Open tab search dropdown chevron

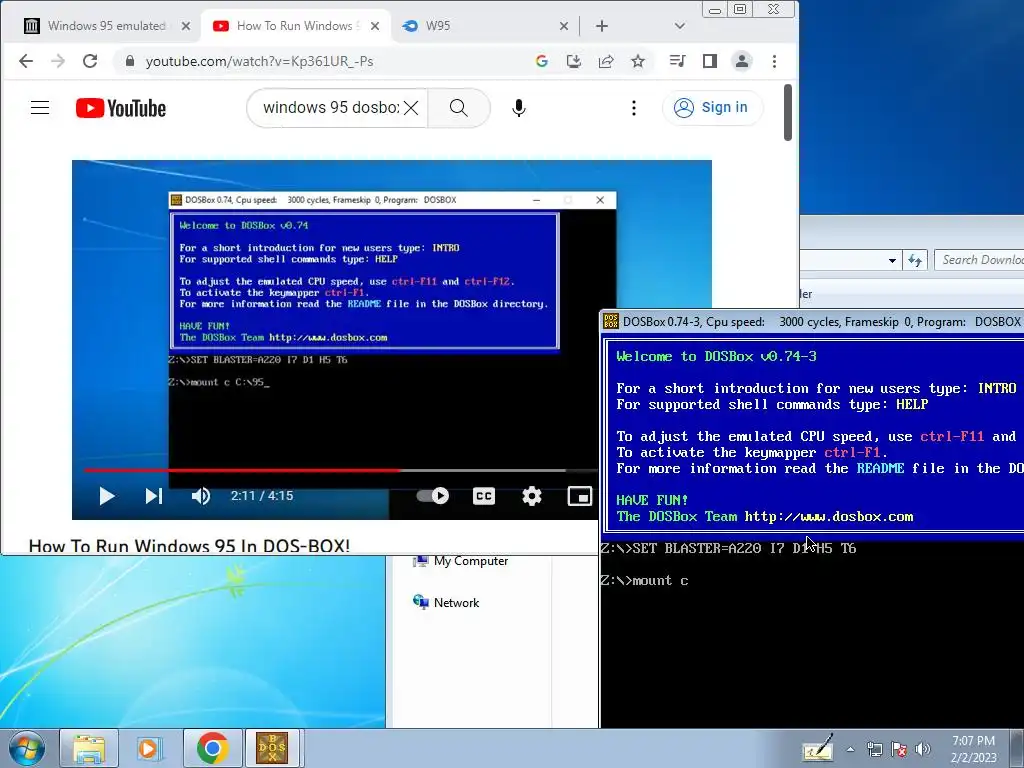coord(680,26)
